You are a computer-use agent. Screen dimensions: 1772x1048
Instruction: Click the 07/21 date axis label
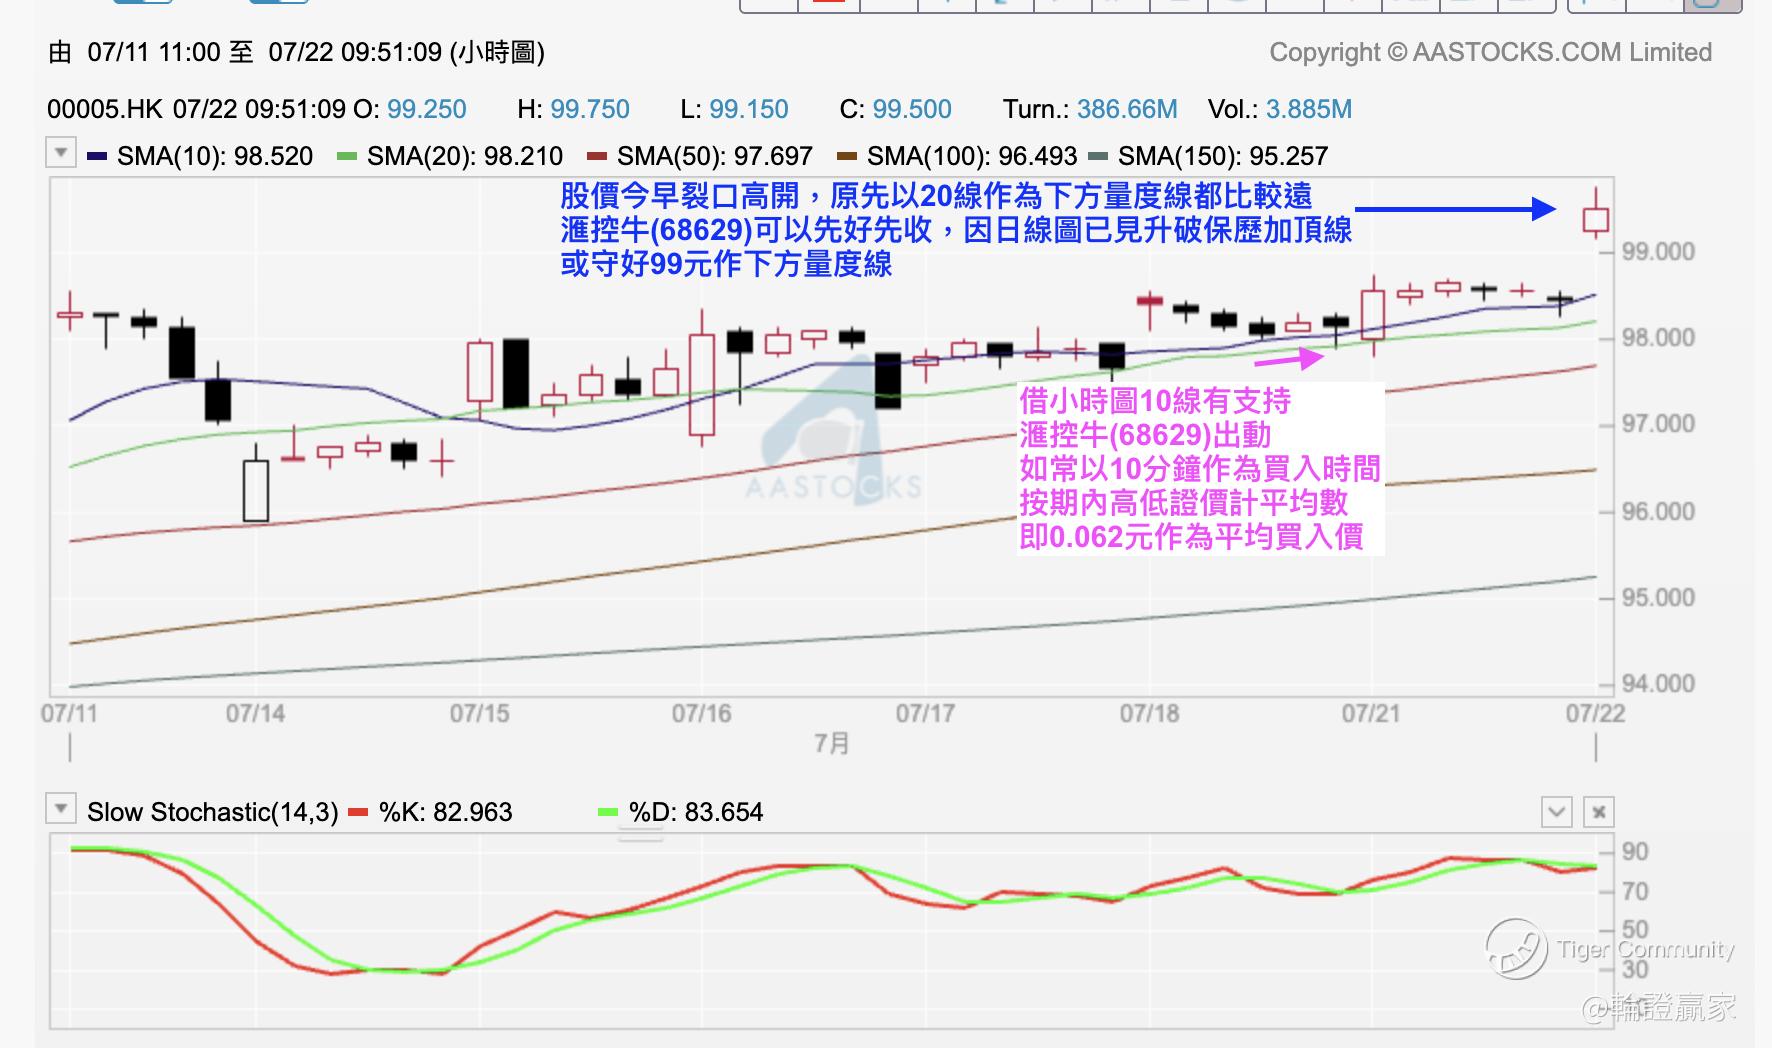(1371, 714)
